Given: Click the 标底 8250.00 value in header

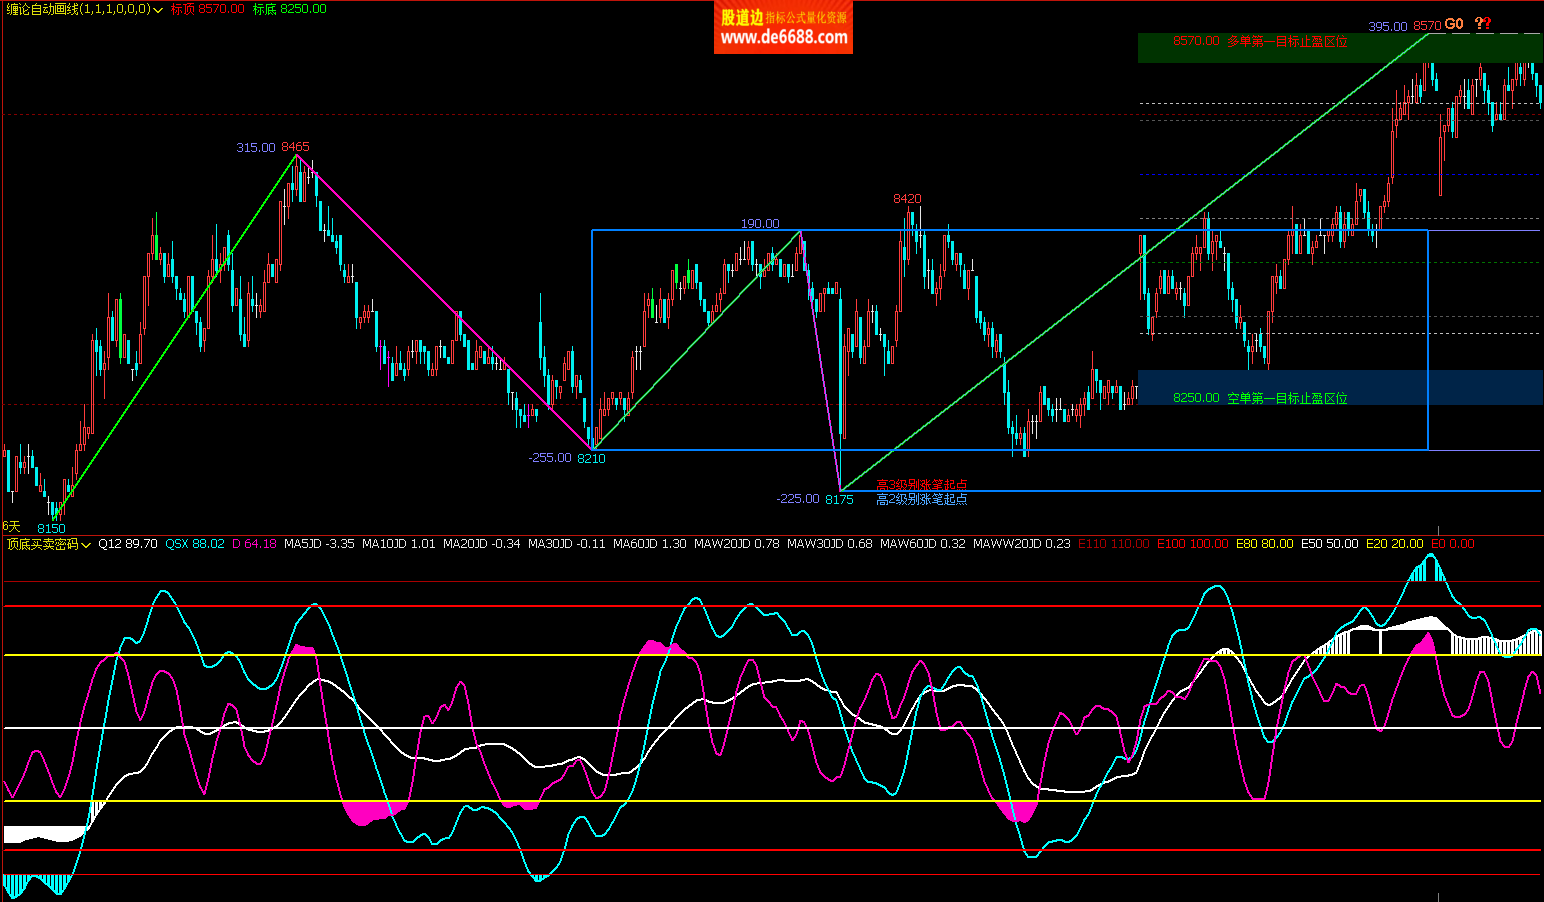Looking at the screenshot, I should [x=289, y=9].
